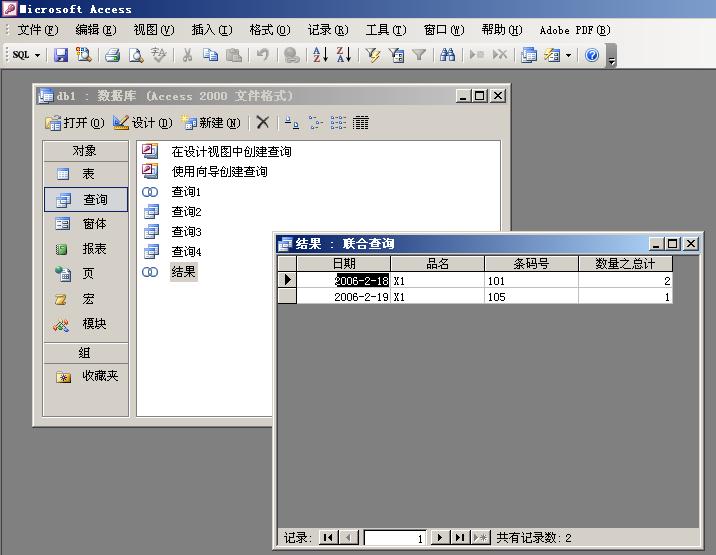
Task: Show the database window icon
Action: tap(529, 55)
